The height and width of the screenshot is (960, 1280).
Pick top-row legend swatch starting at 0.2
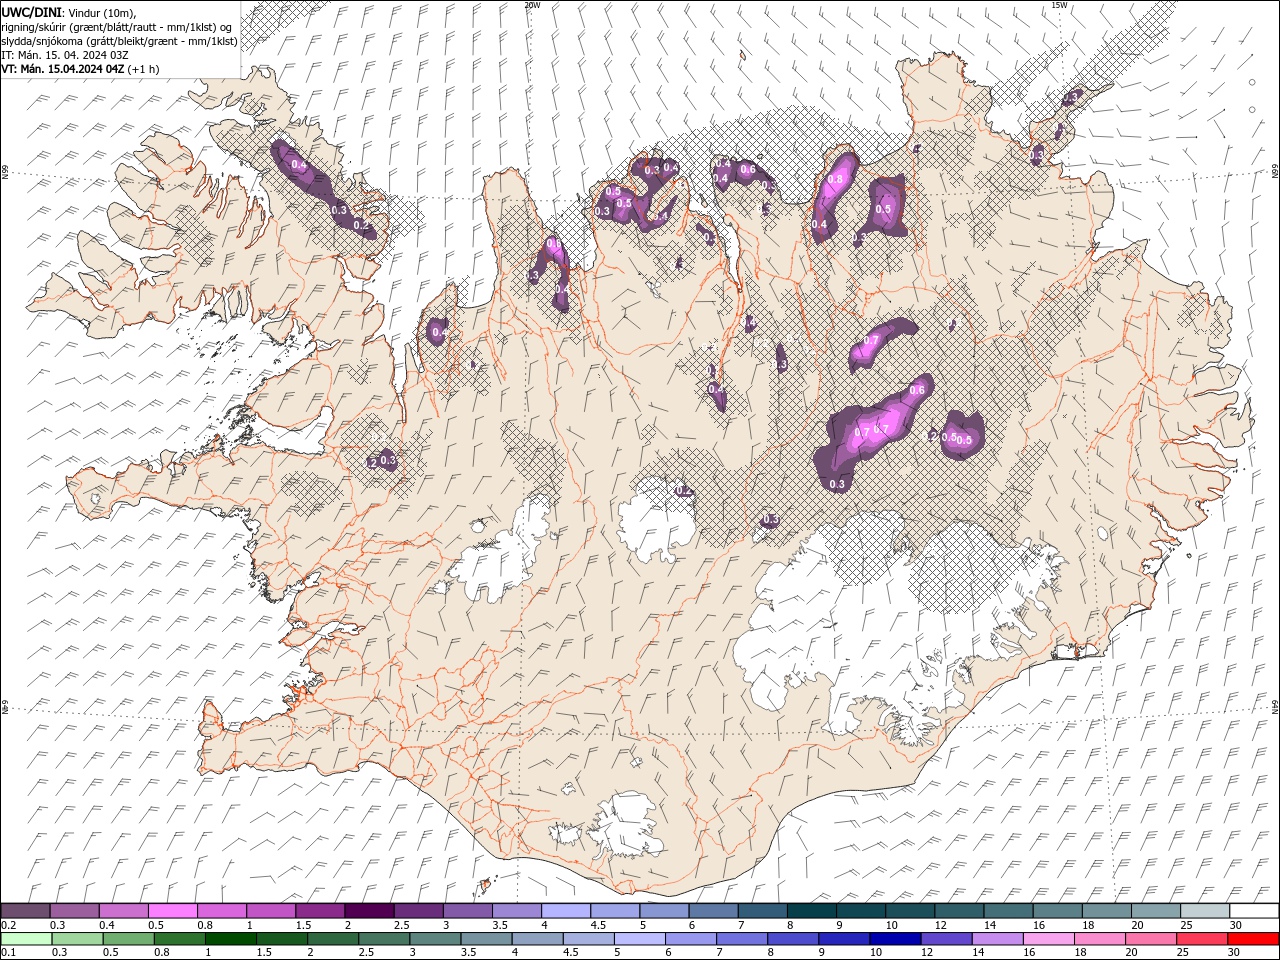coord(25,911)
